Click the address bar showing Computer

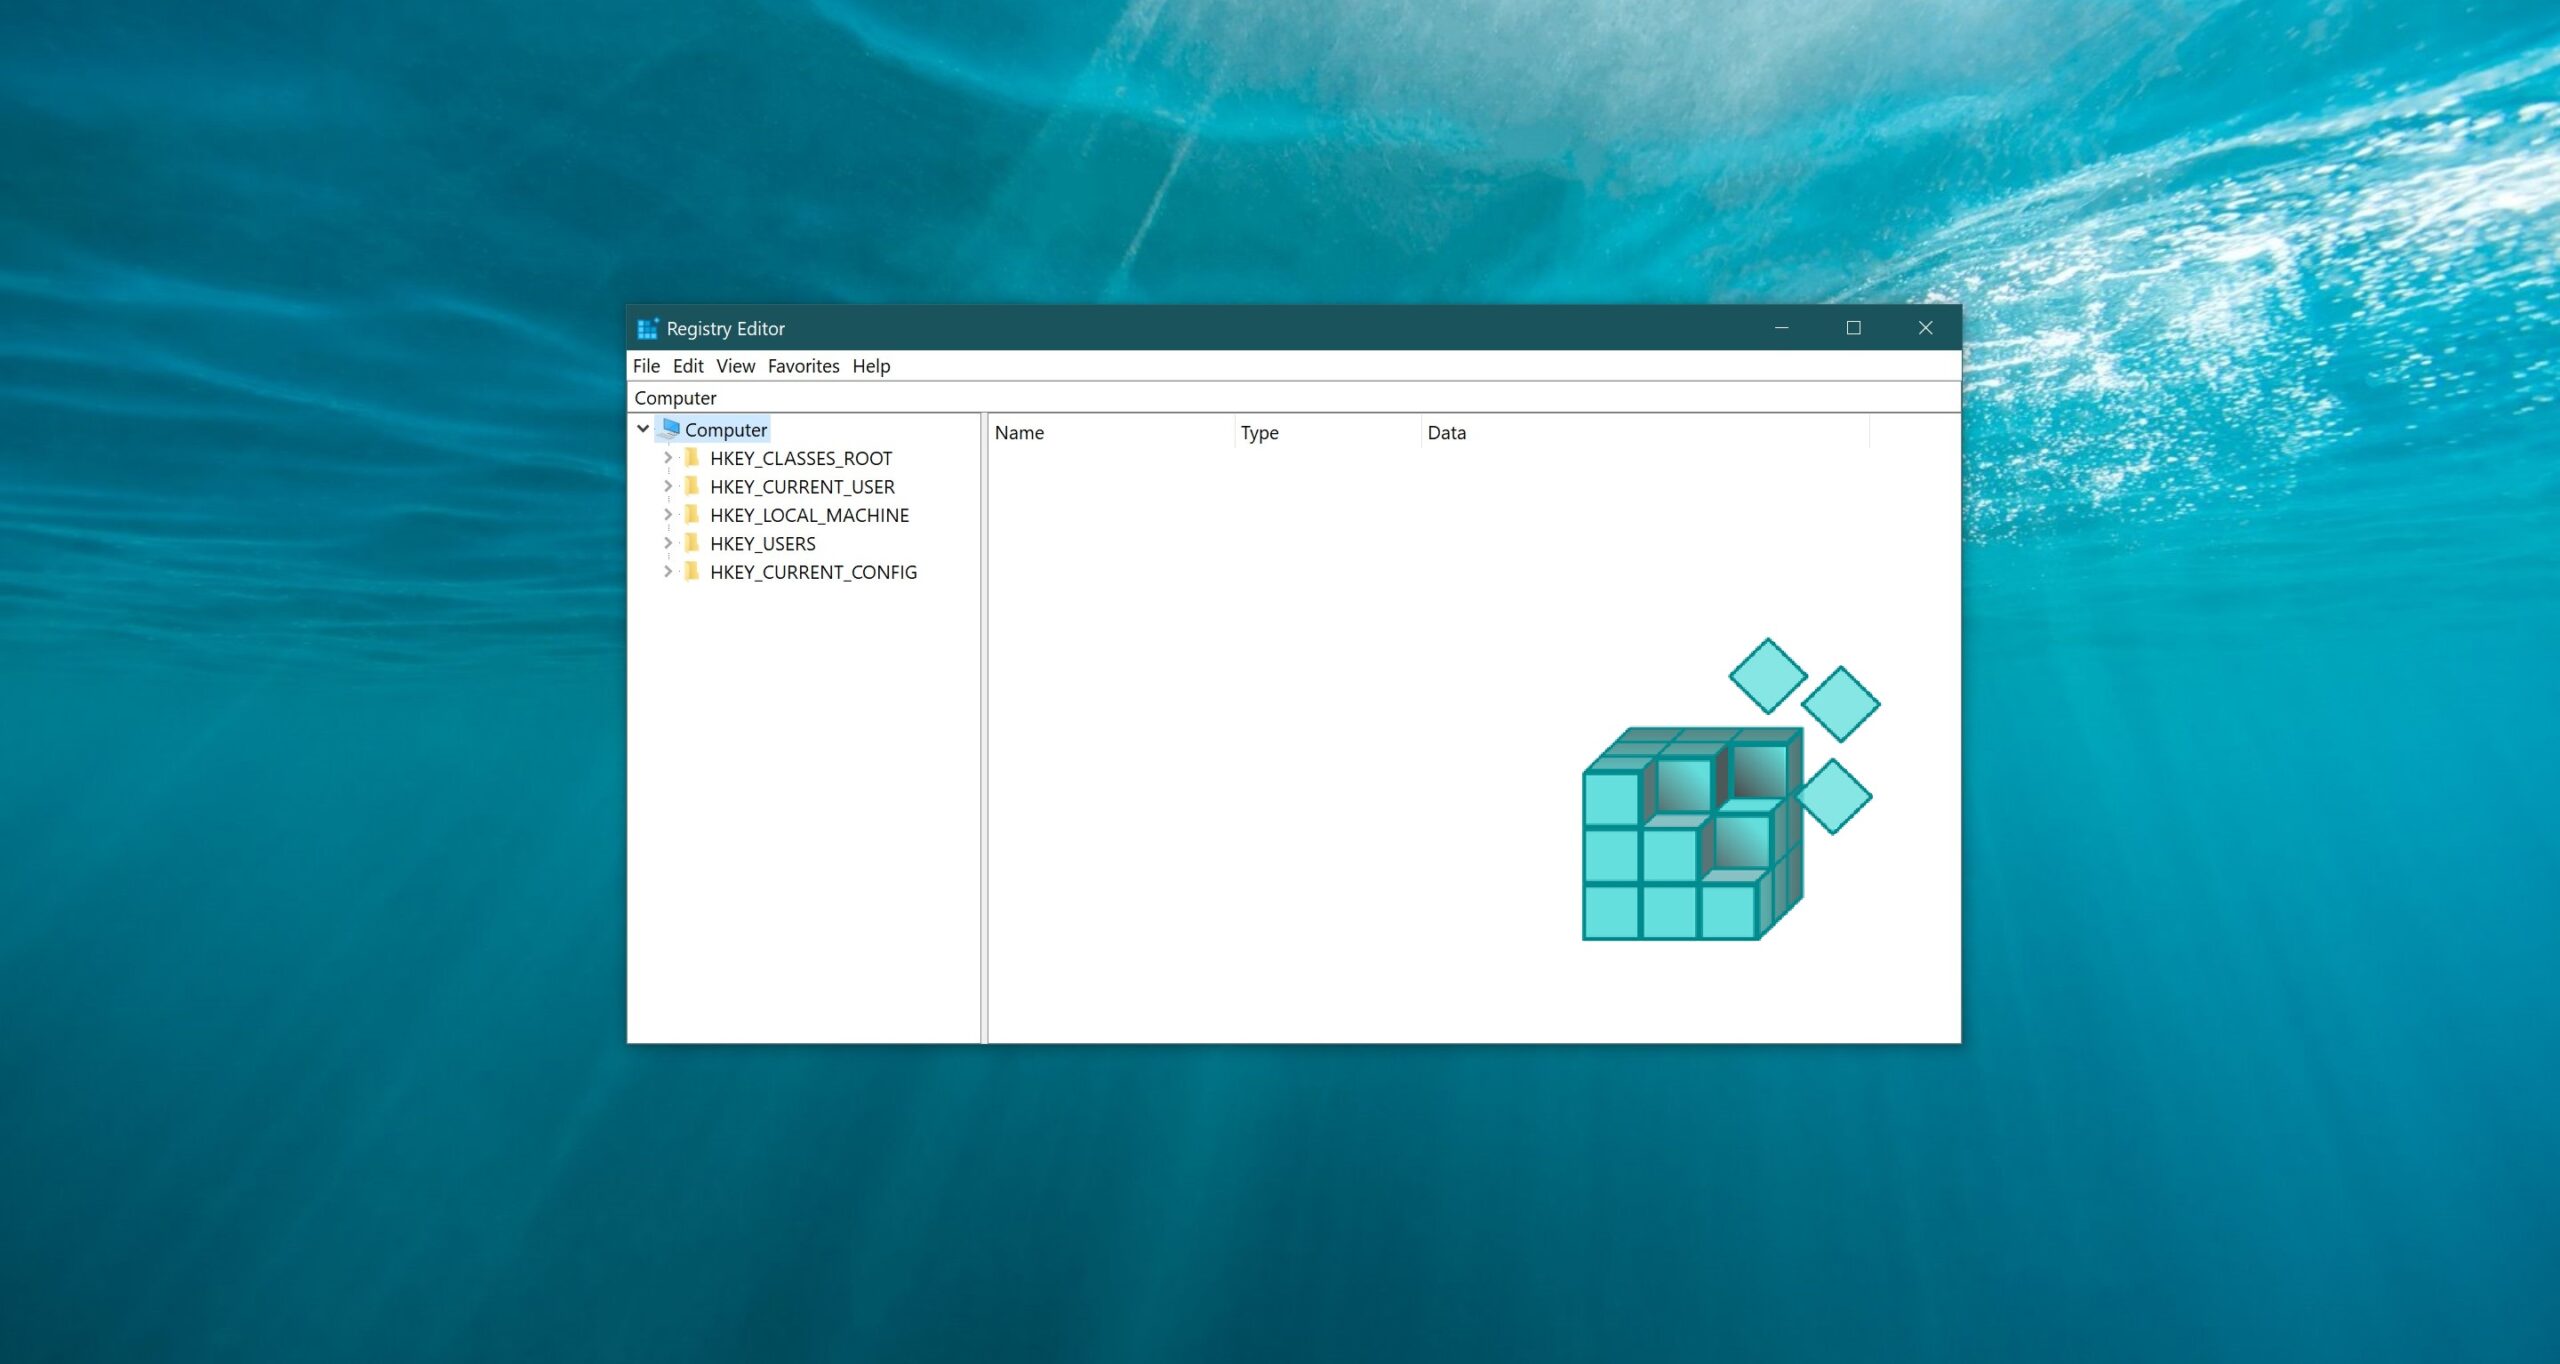click(1294, 398)
